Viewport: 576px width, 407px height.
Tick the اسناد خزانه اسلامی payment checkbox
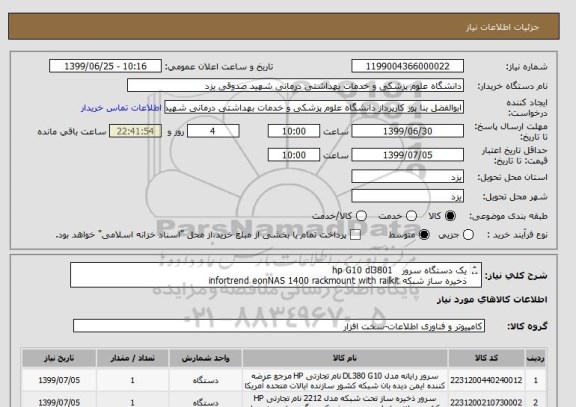(355, 235)
